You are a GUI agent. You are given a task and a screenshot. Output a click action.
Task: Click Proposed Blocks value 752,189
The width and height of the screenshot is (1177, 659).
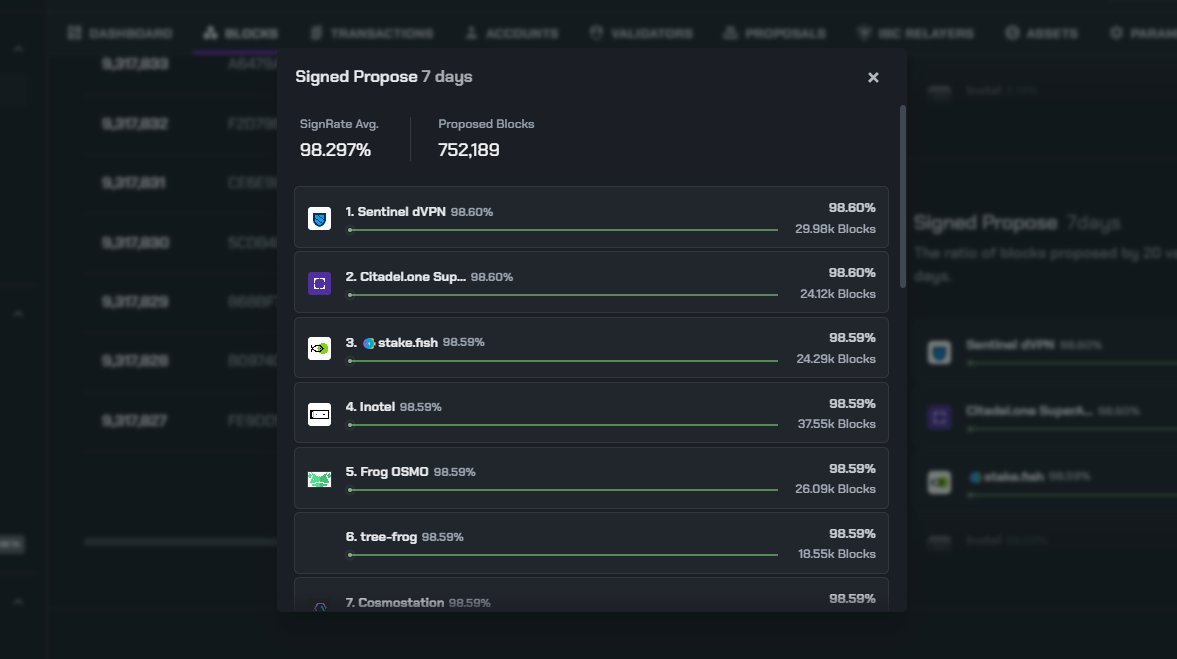pyautogui.click(x=468, y=150)
